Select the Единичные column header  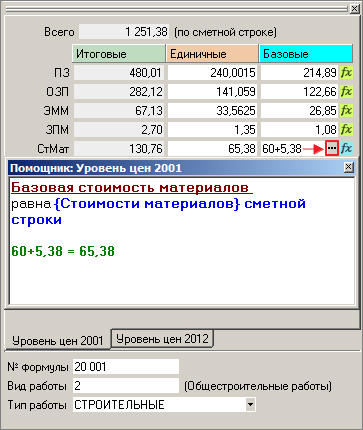tap(212, 54)
